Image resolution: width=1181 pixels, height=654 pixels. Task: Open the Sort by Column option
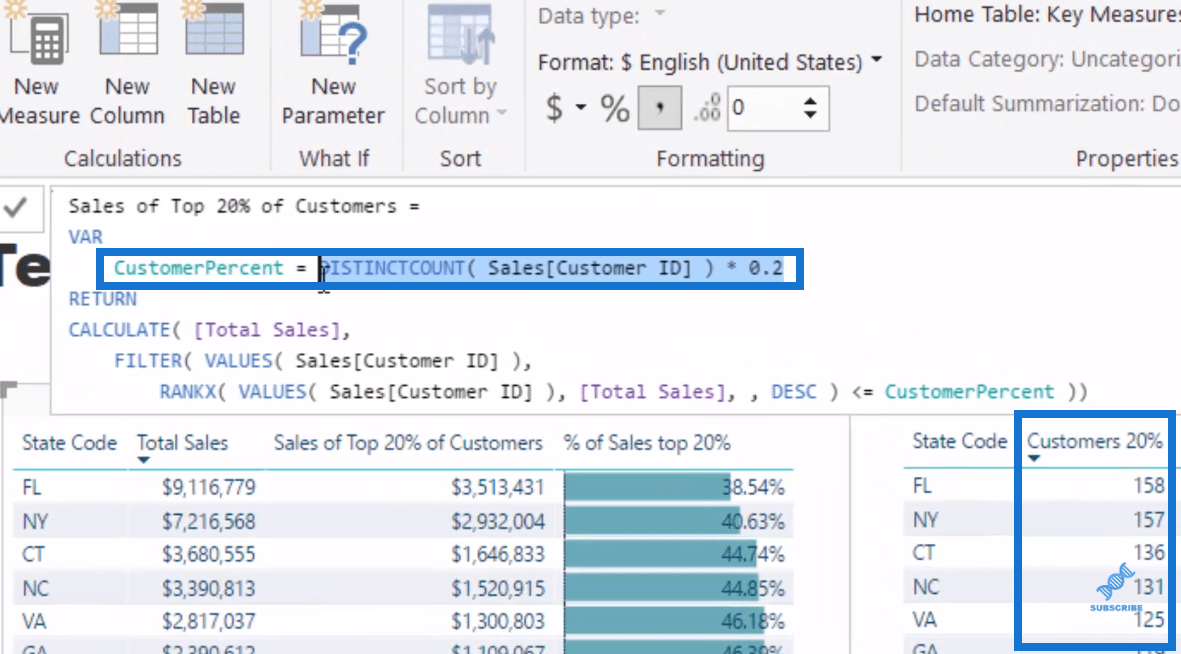[x=460, y=66]
